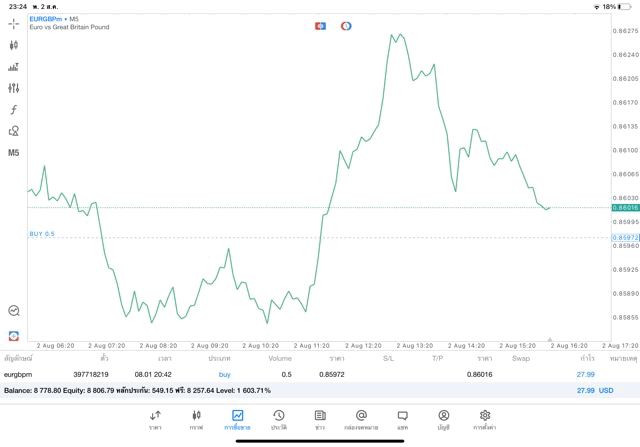Open the Account (บัญชี) tab

[x=443, y=419]
